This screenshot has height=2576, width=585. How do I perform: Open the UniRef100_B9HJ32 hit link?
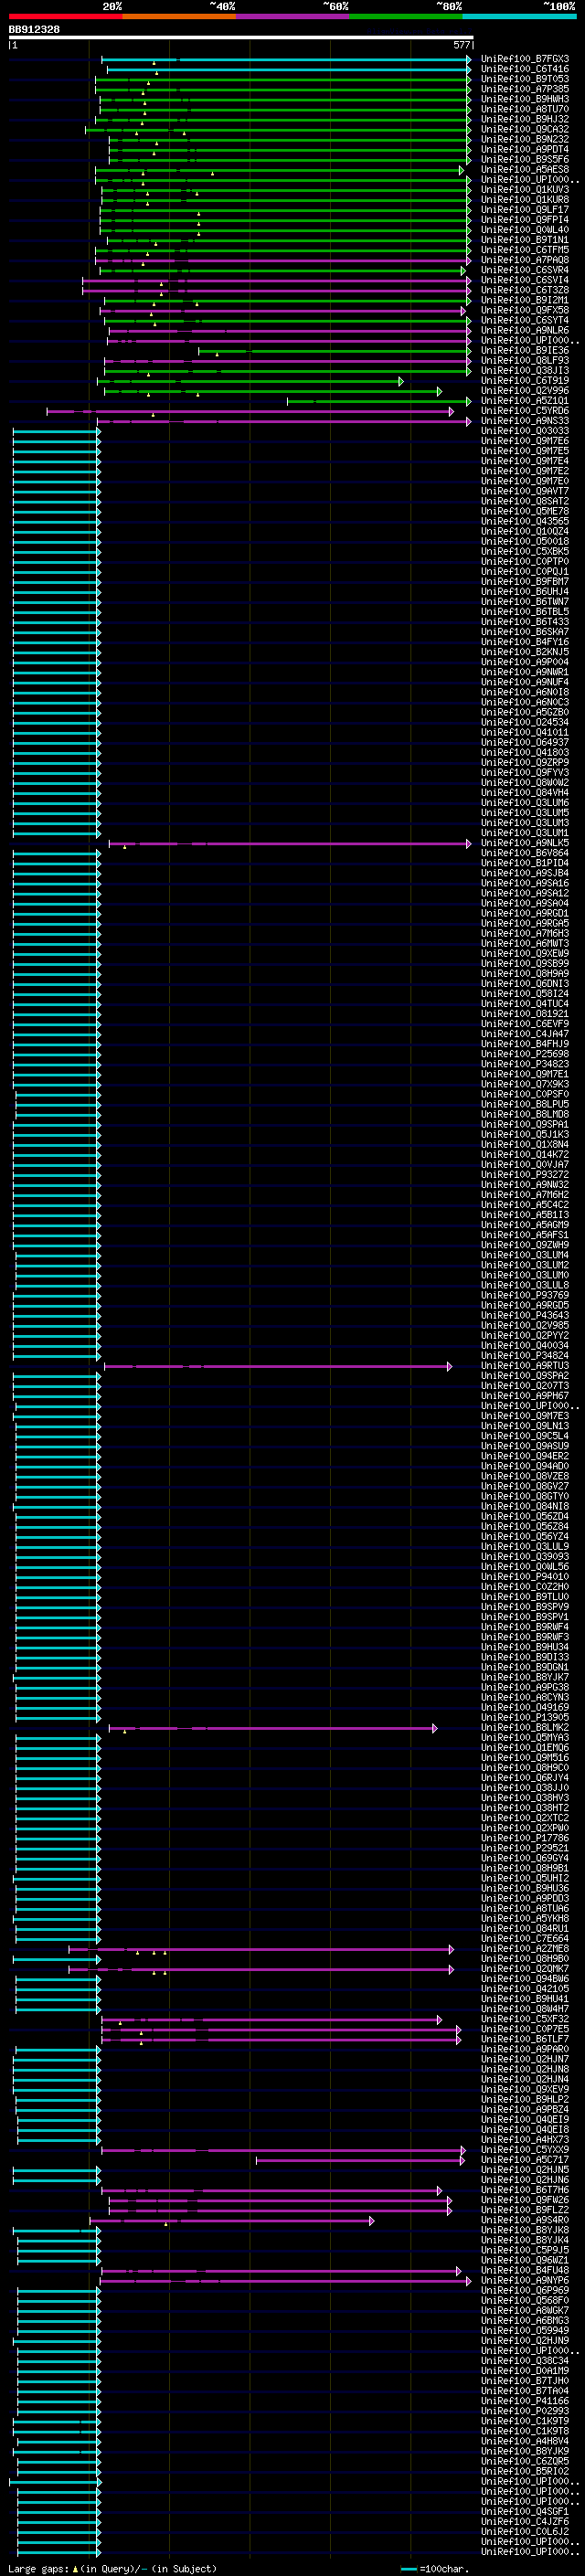(x=525, y=119)
